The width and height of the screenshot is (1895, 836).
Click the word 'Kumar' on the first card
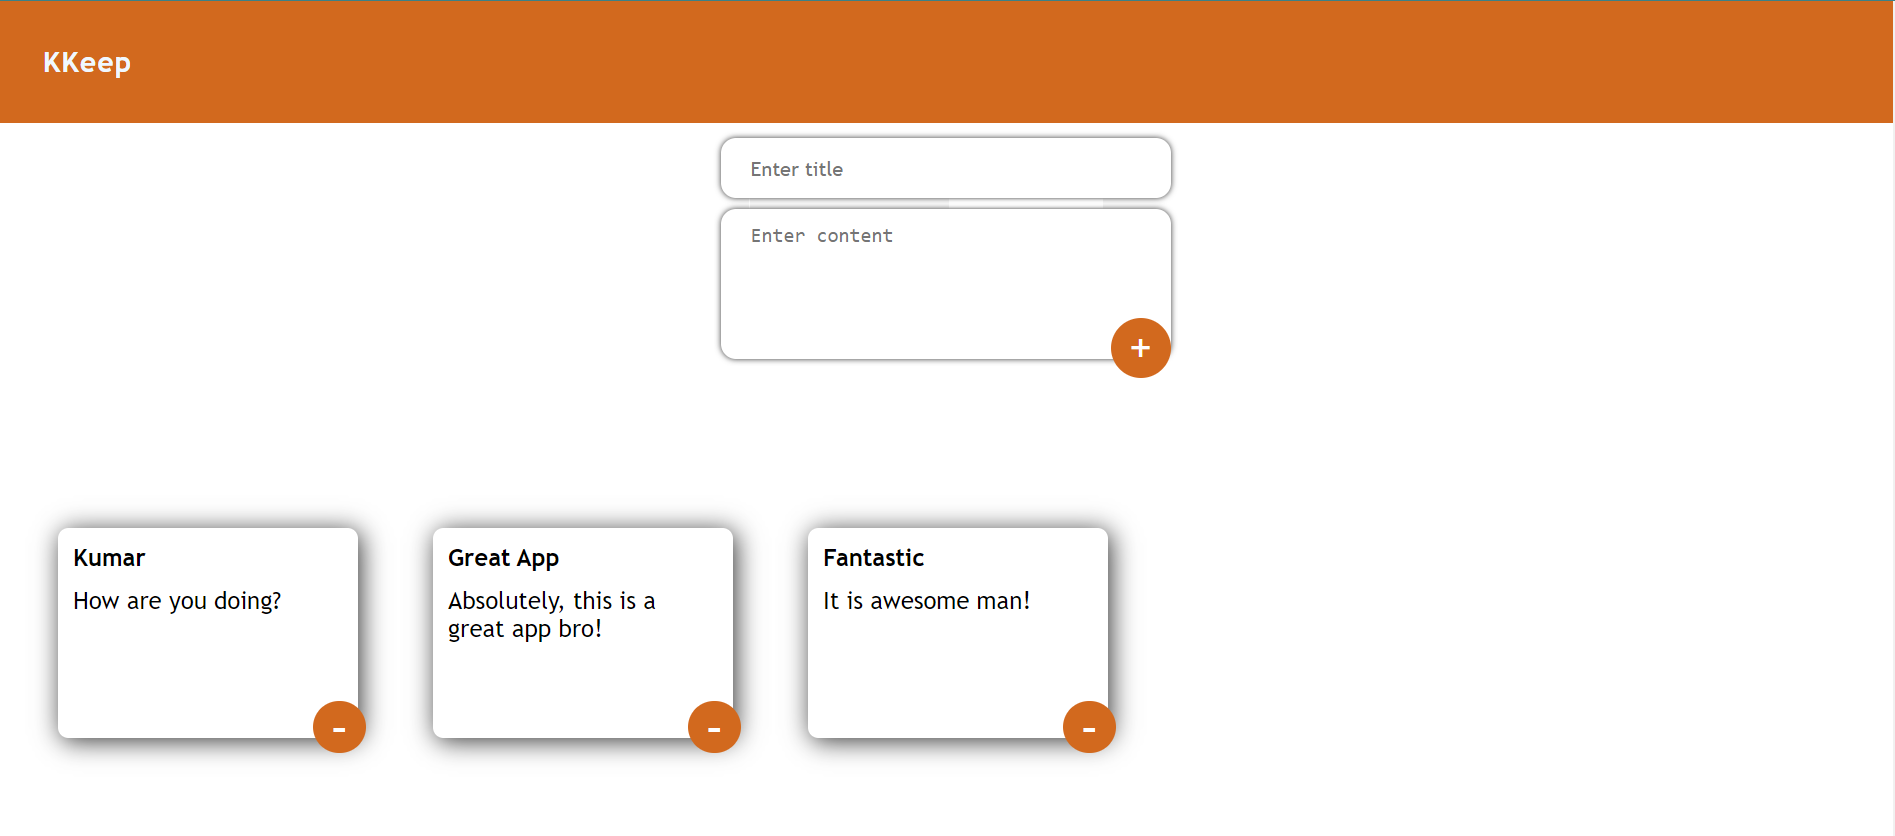(109, 558)
